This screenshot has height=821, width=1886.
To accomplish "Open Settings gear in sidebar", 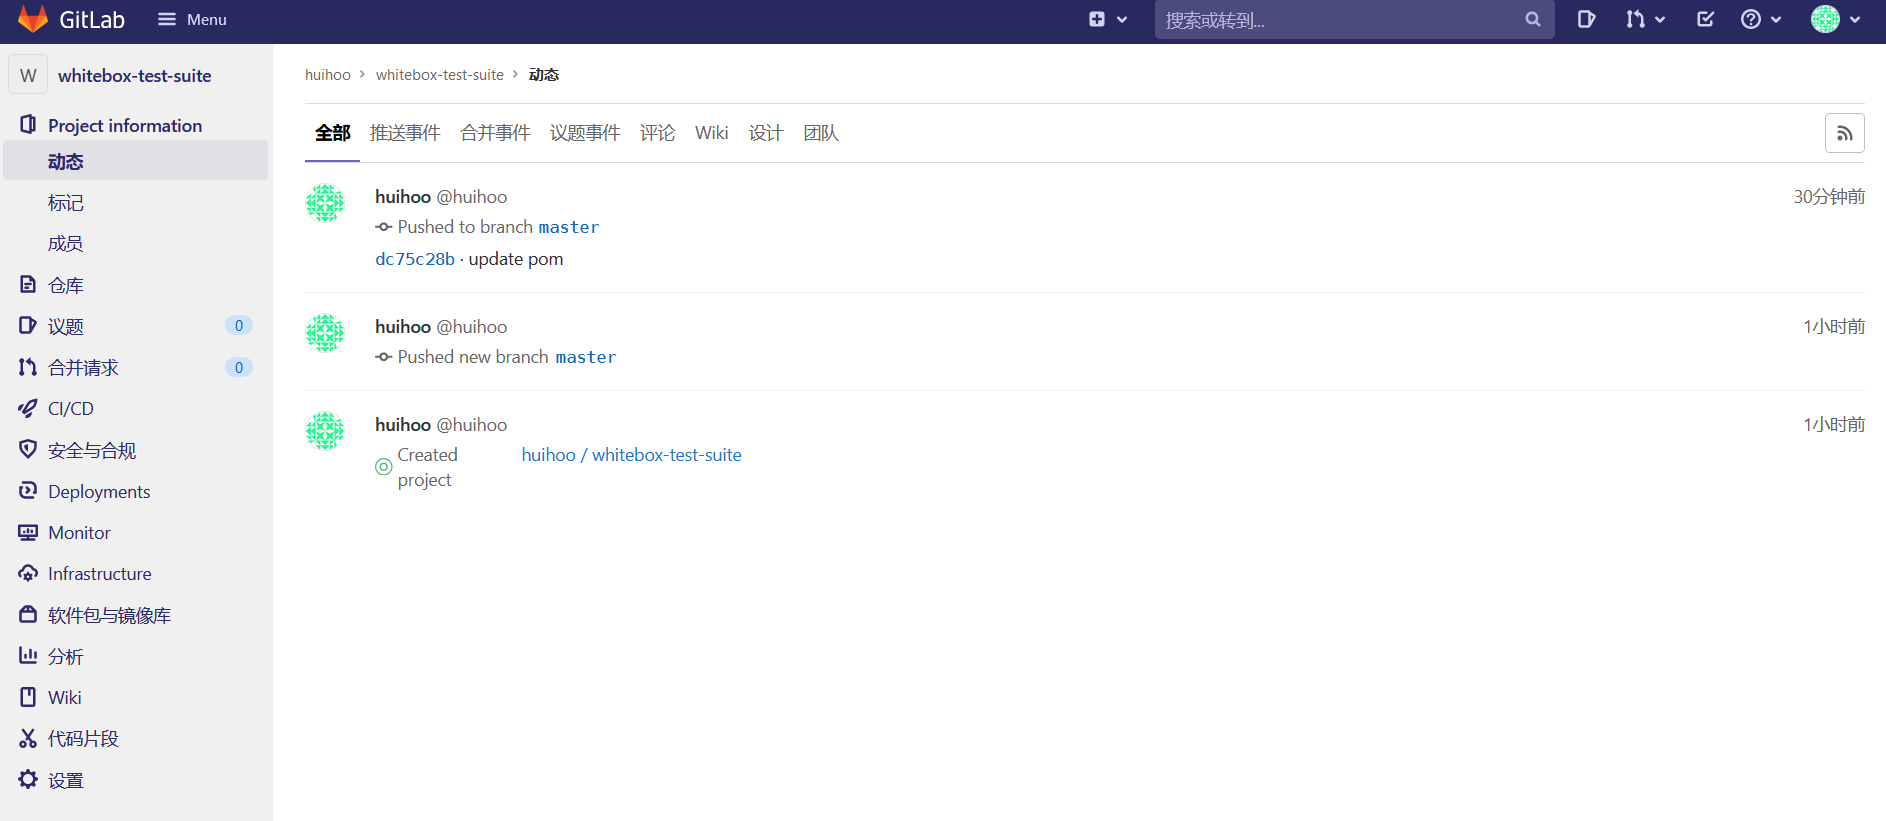I will point(65,780).
